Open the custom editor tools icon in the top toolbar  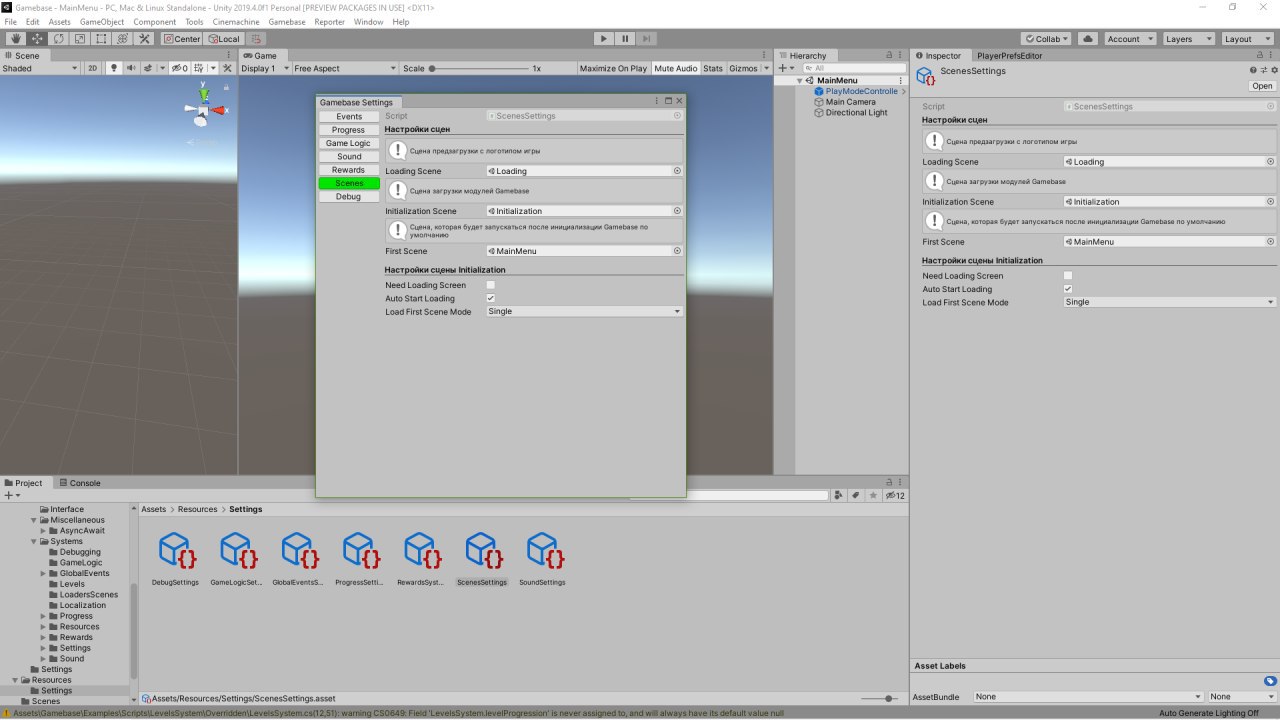(144, 38)
